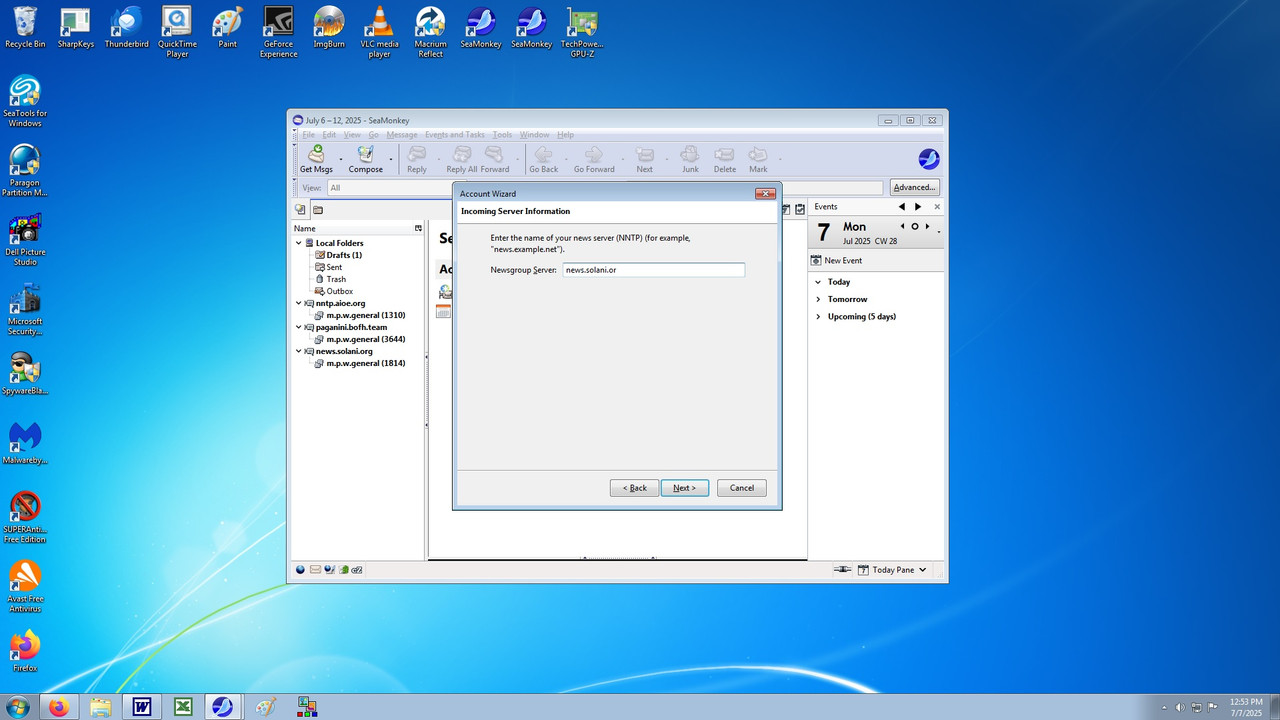Open the Recycle Bin desktop icon
This screenshot has width=1280, height=720.
point(25,28)
